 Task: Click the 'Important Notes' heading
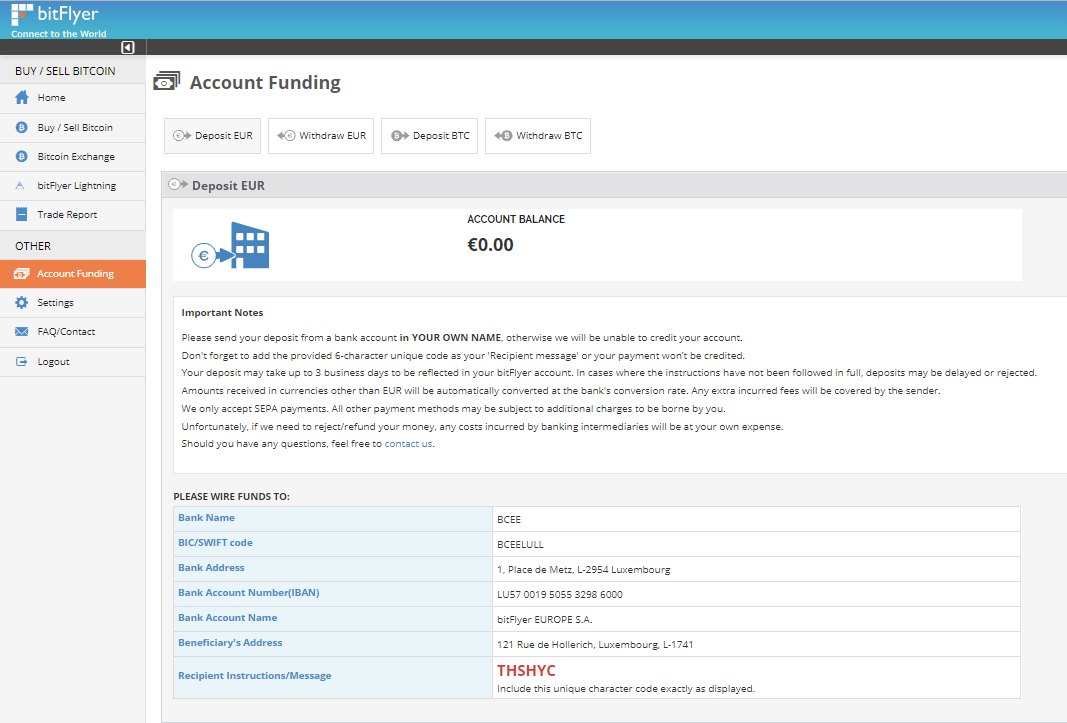click(222, 313)
